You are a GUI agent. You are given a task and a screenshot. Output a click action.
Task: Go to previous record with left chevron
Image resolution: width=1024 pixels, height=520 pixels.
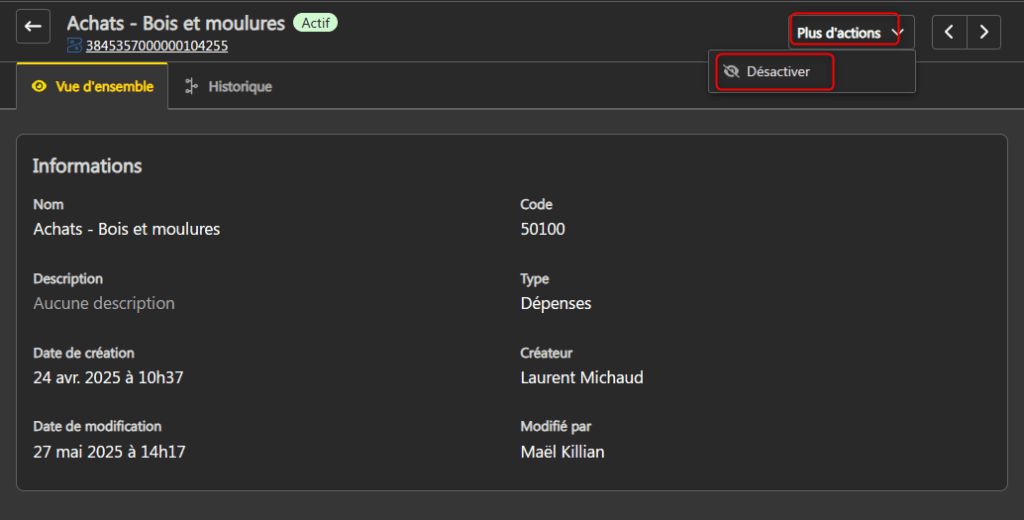pyautogui.click(x=949, y=32)
